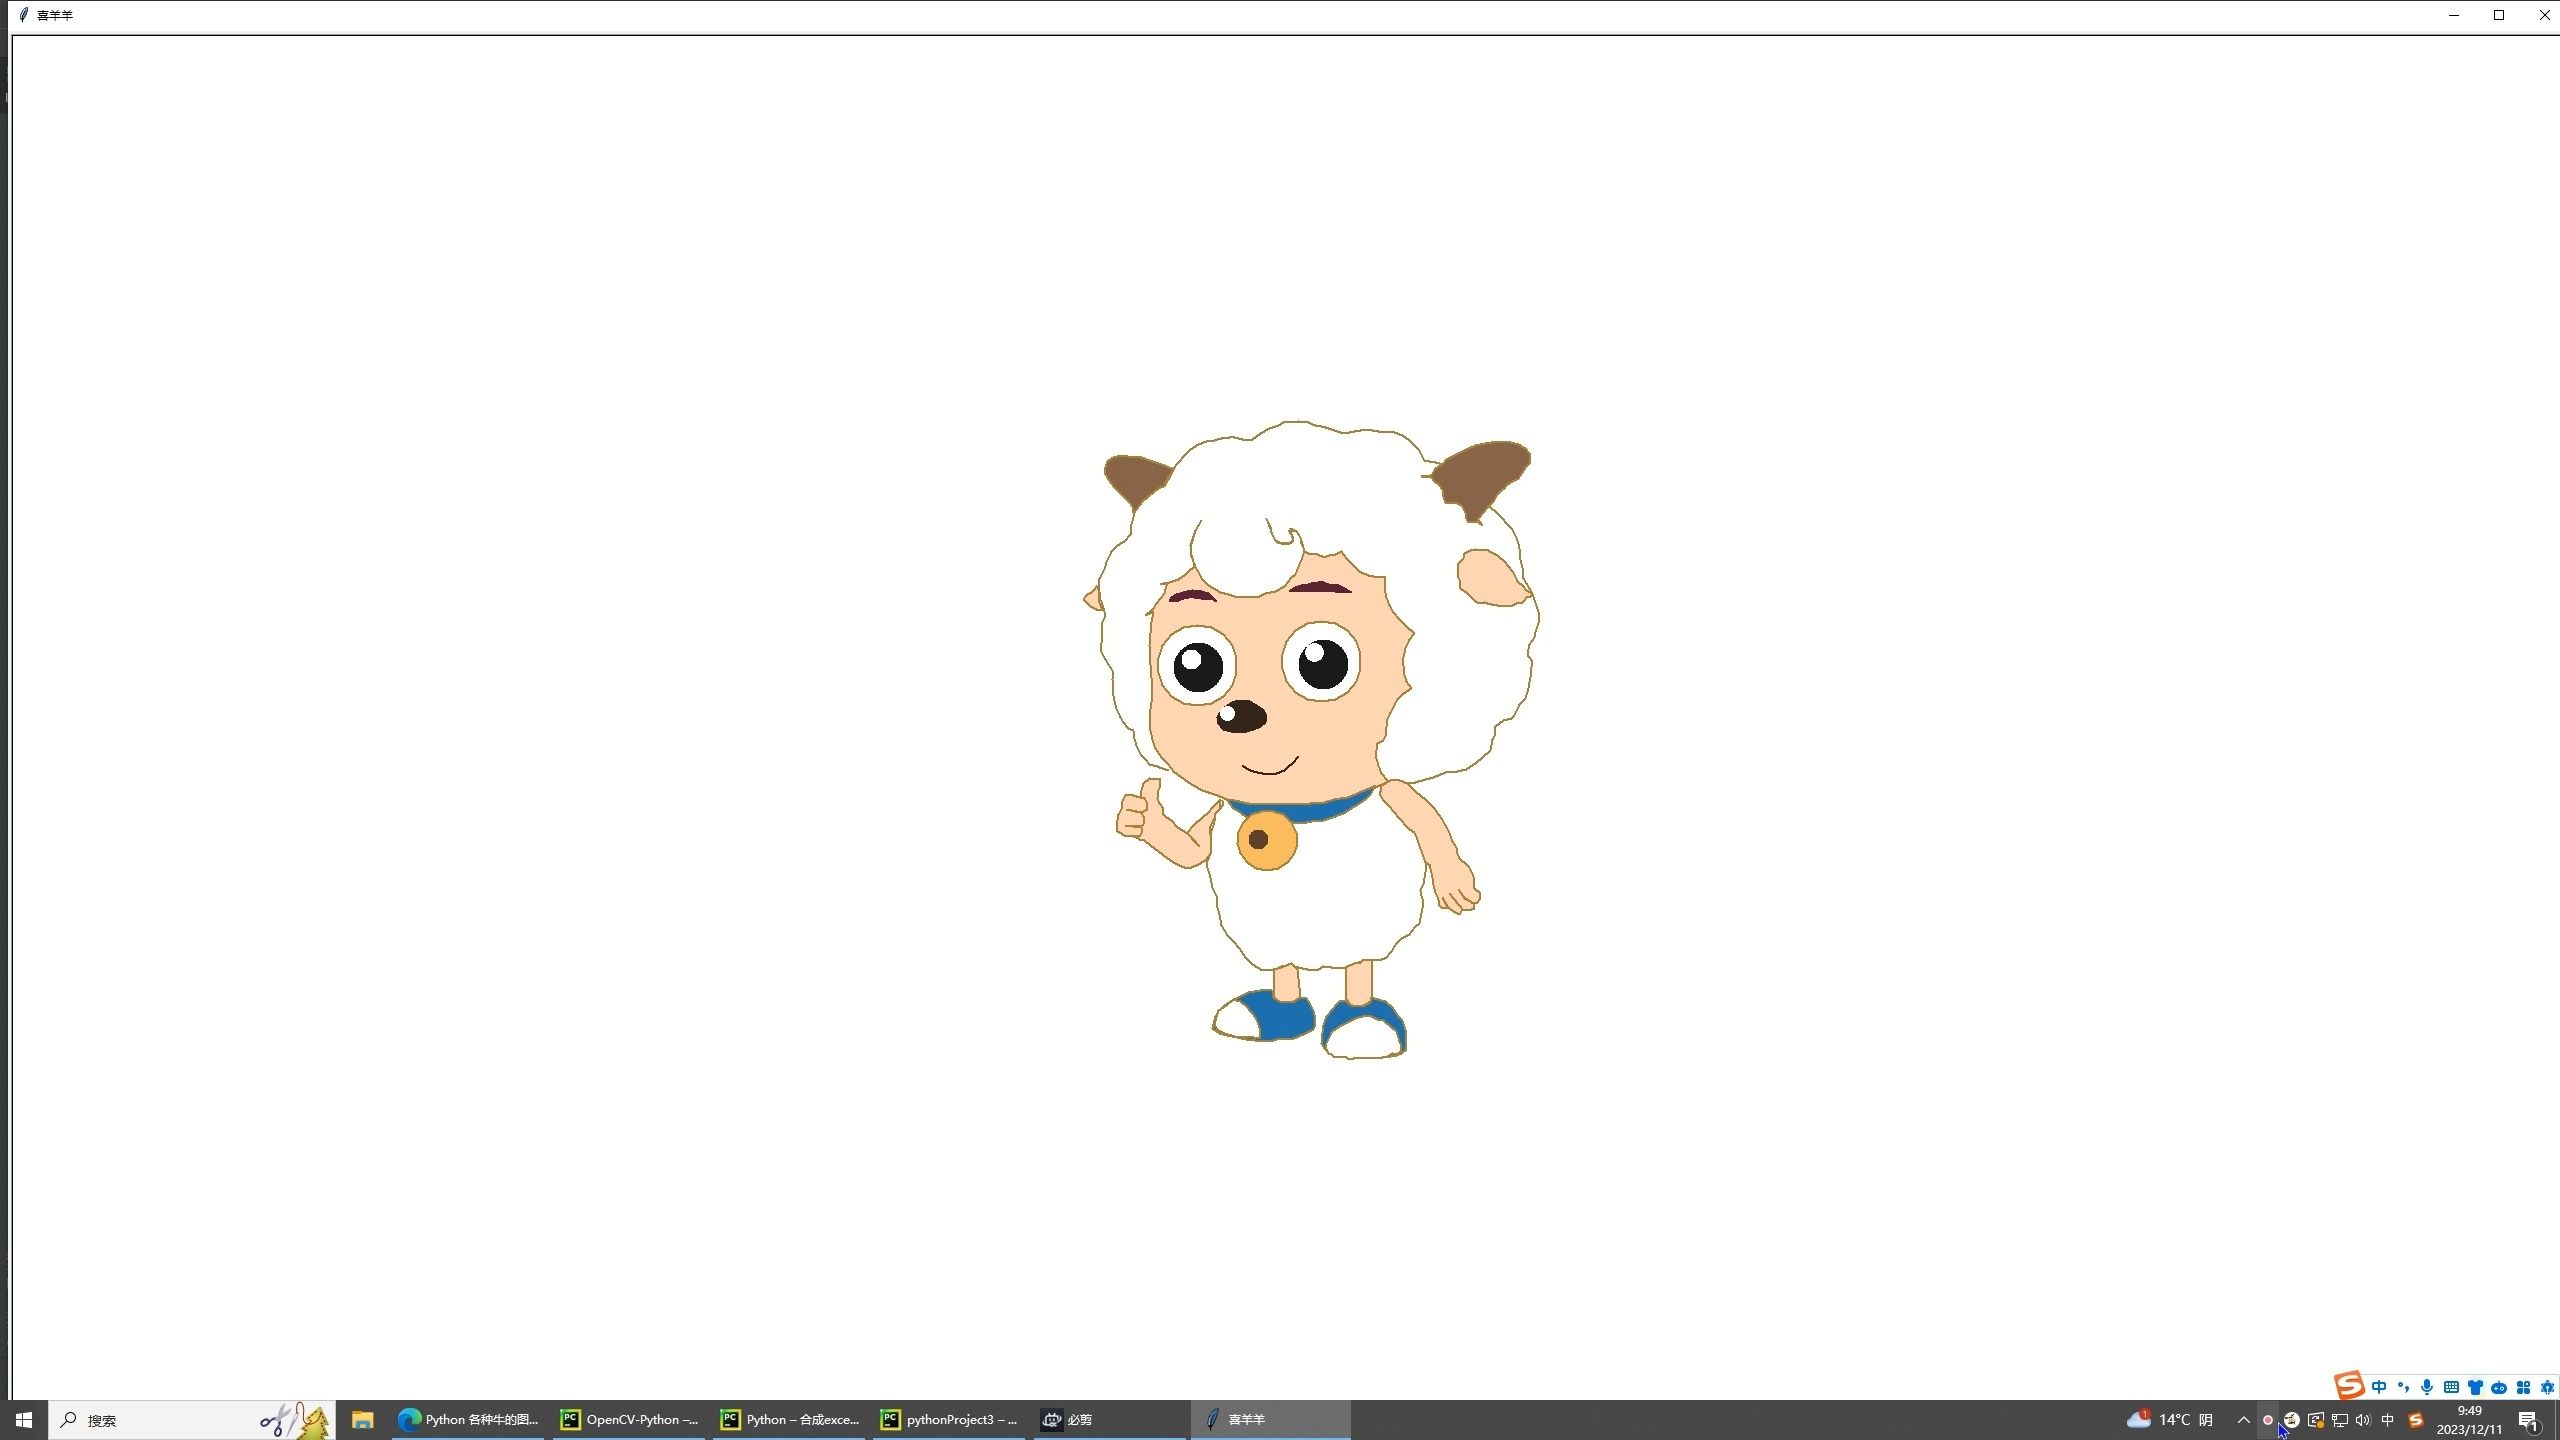Click the orange bell on the sheep drawing
The height and width of the screenshot is (1440, 2560).
[1266, 840]
